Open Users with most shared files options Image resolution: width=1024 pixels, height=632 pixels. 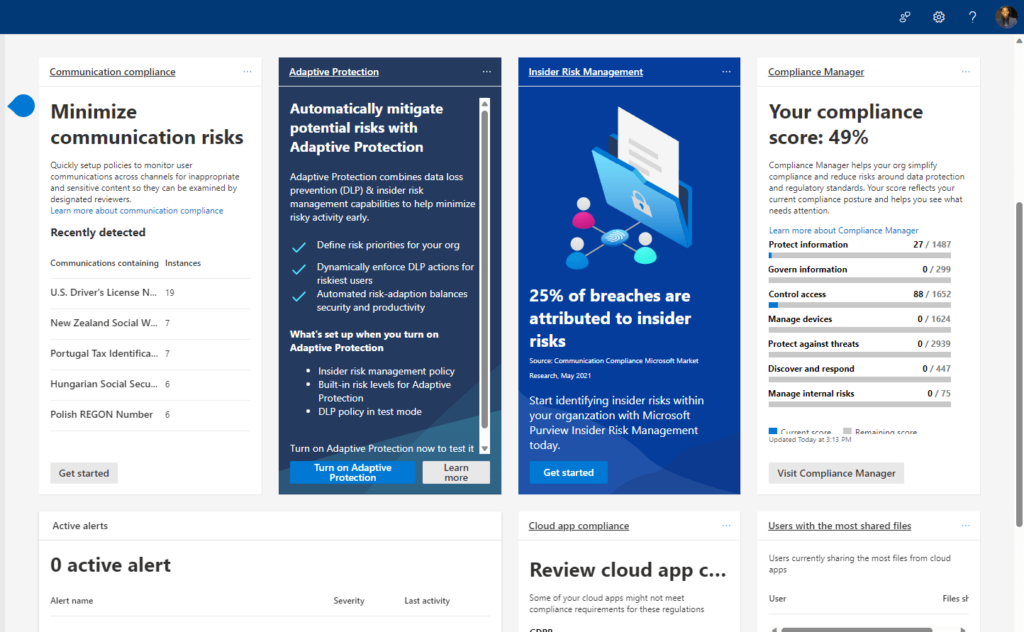(966, 526)
